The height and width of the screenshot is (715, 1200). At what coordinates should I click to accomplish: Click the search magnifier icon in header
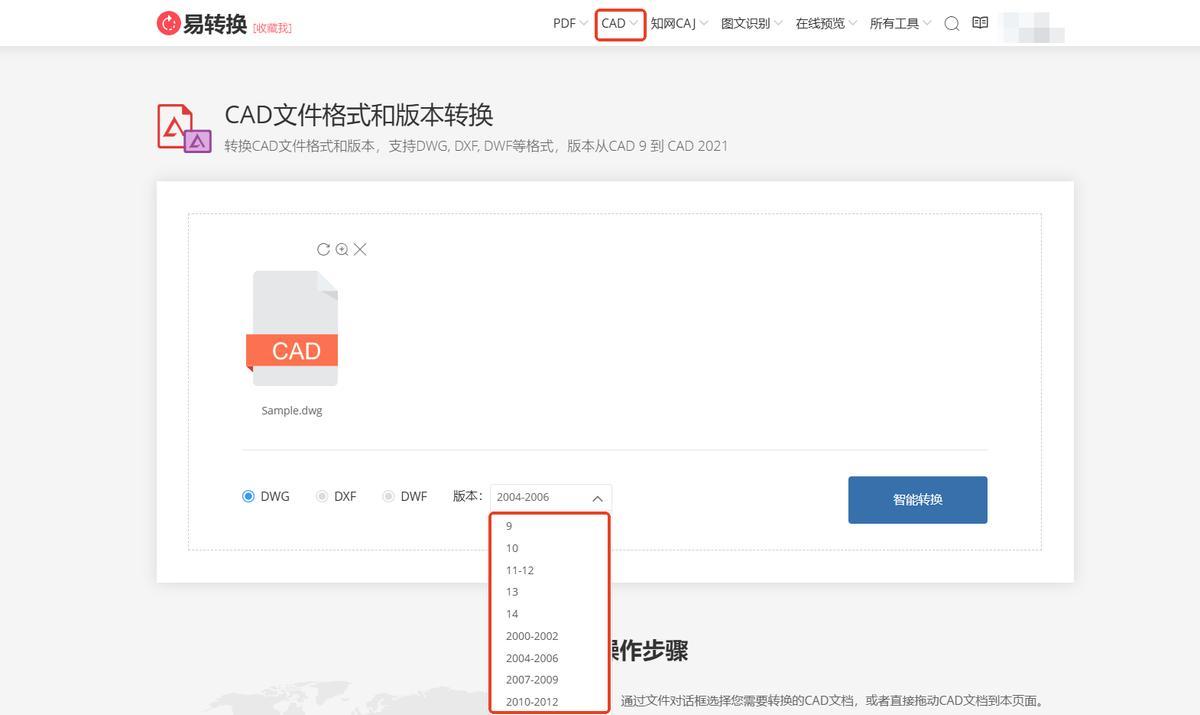coord(952,23)
